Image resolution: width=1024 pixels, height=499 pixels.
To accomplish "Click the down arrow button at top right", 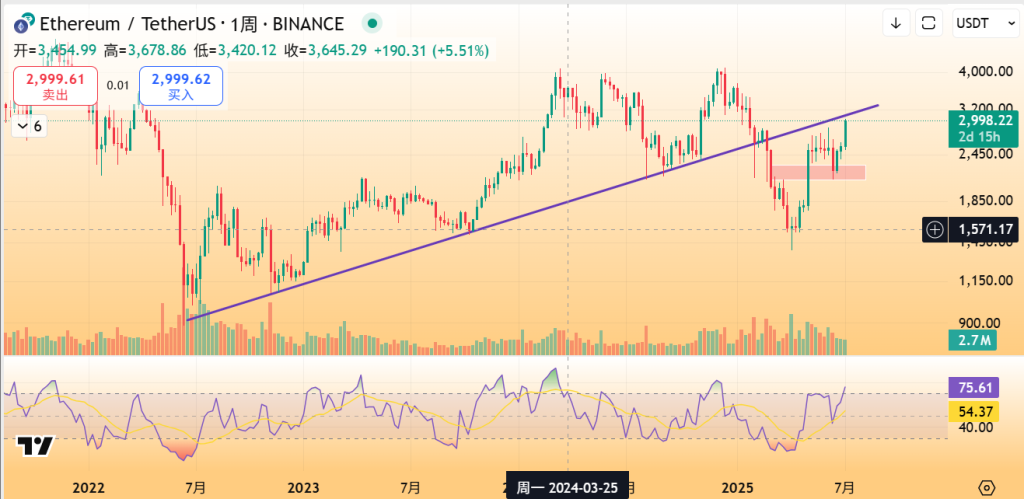I will (896, 24).
